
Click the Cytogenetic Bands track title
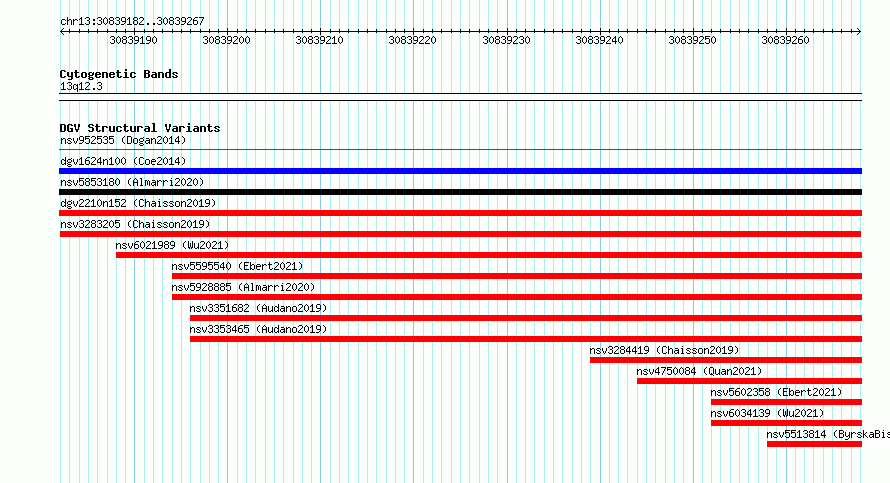coord(119,74)
